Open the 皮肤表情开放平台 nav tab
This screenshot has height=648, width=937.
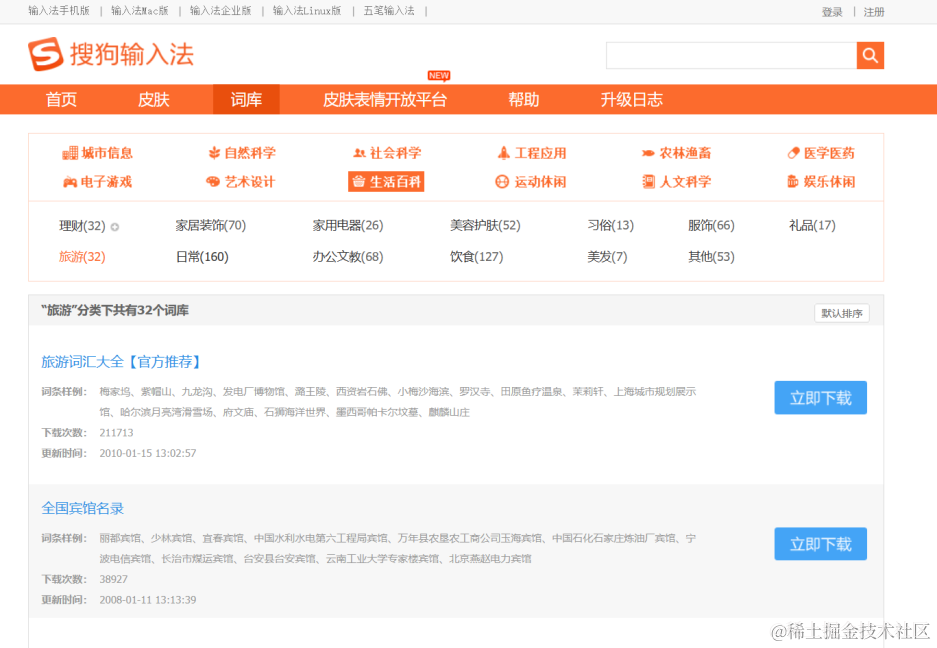coord(385,99)
